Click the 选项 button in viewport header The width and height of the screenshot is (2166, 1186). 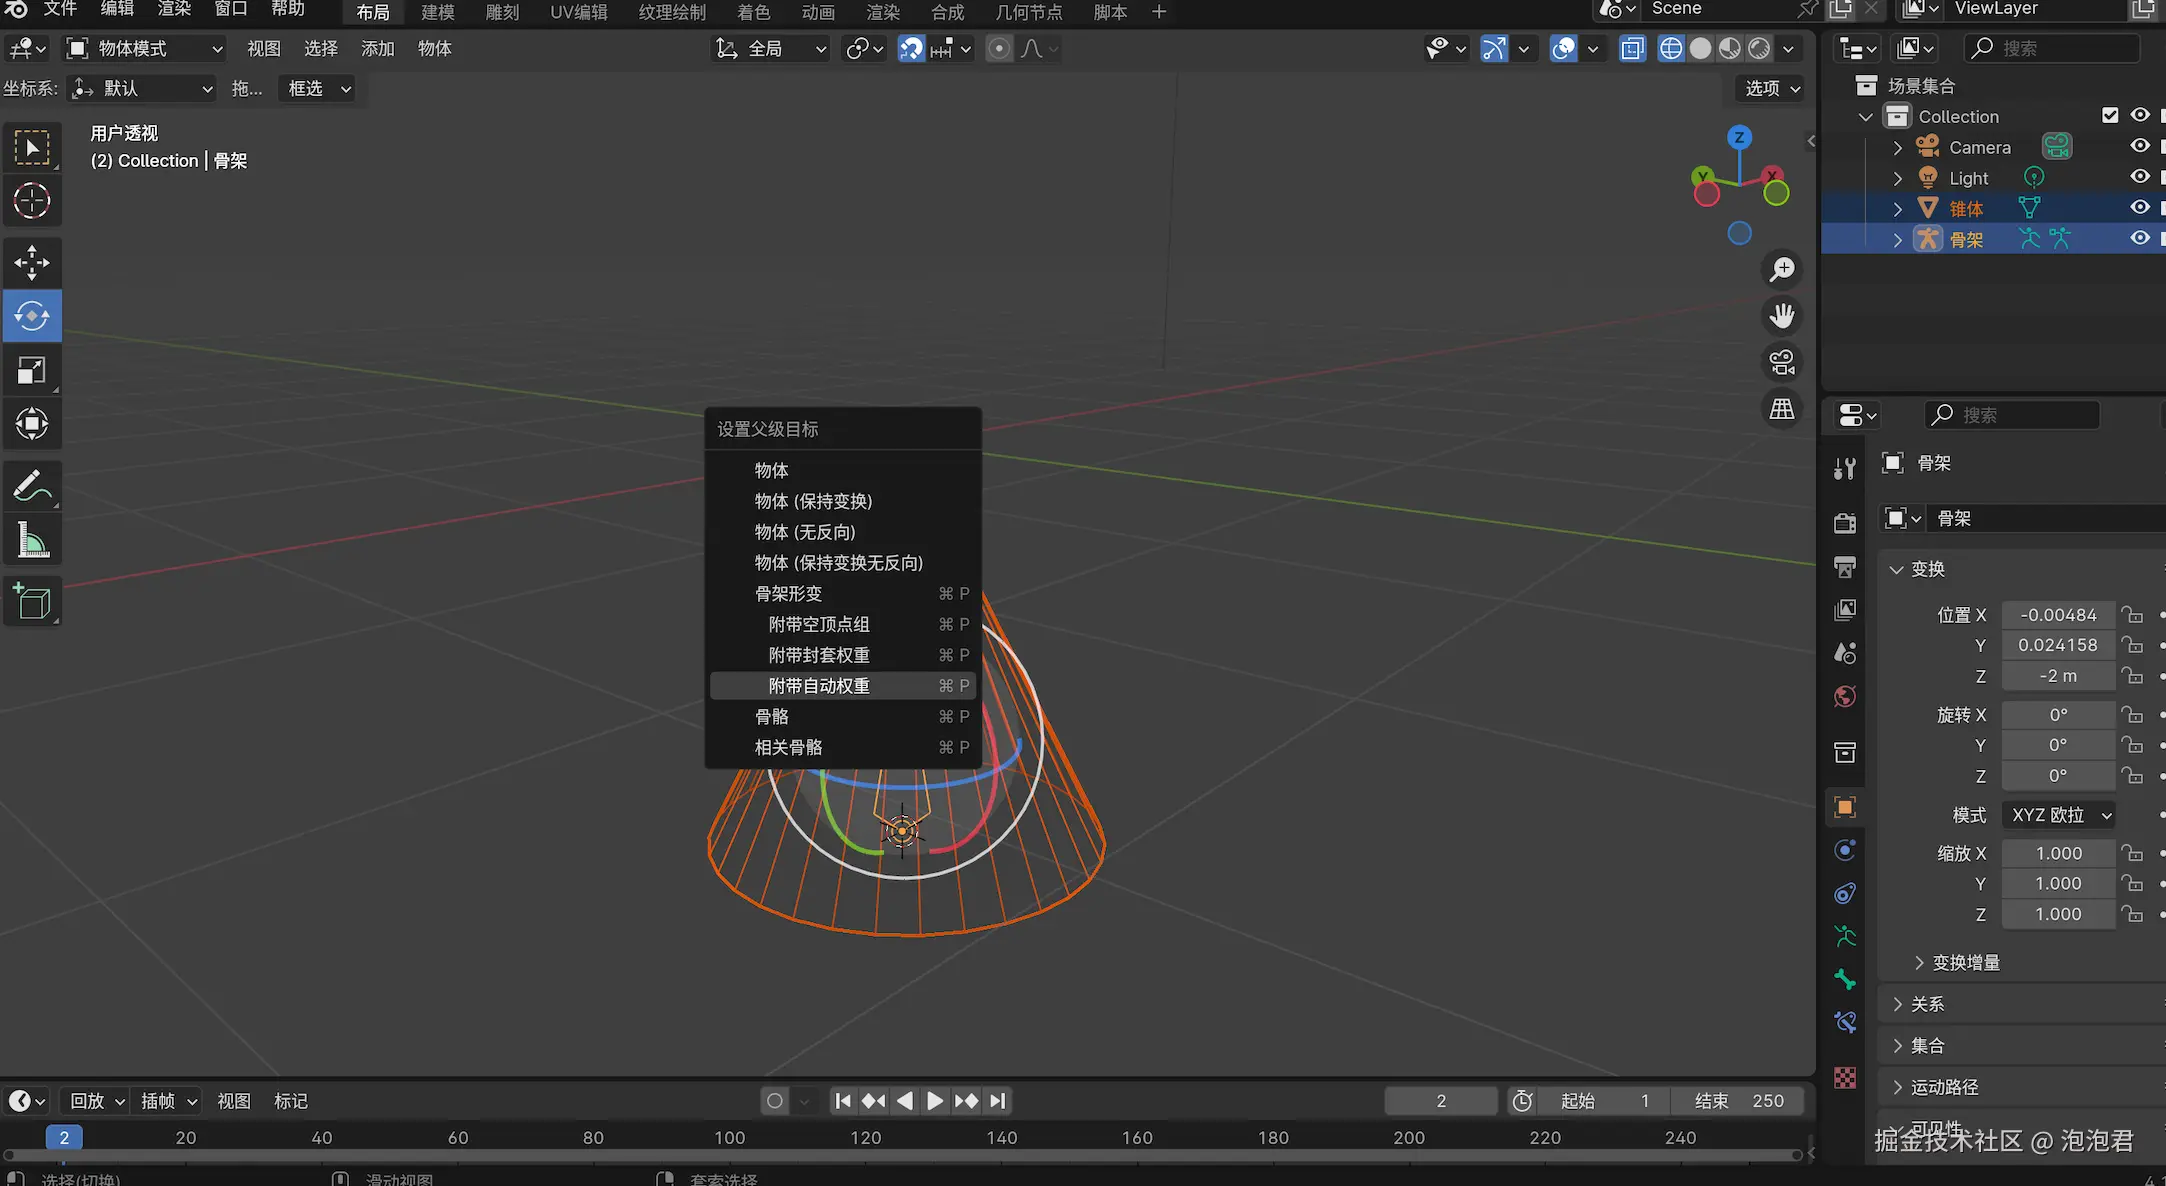coord(1772,88)
